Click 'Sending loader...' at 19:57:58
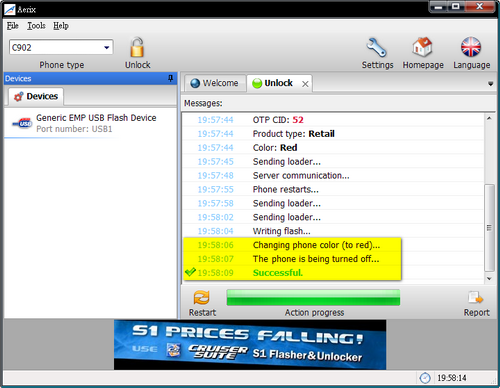Screen dimensions: 500x388 click(287, 203)
